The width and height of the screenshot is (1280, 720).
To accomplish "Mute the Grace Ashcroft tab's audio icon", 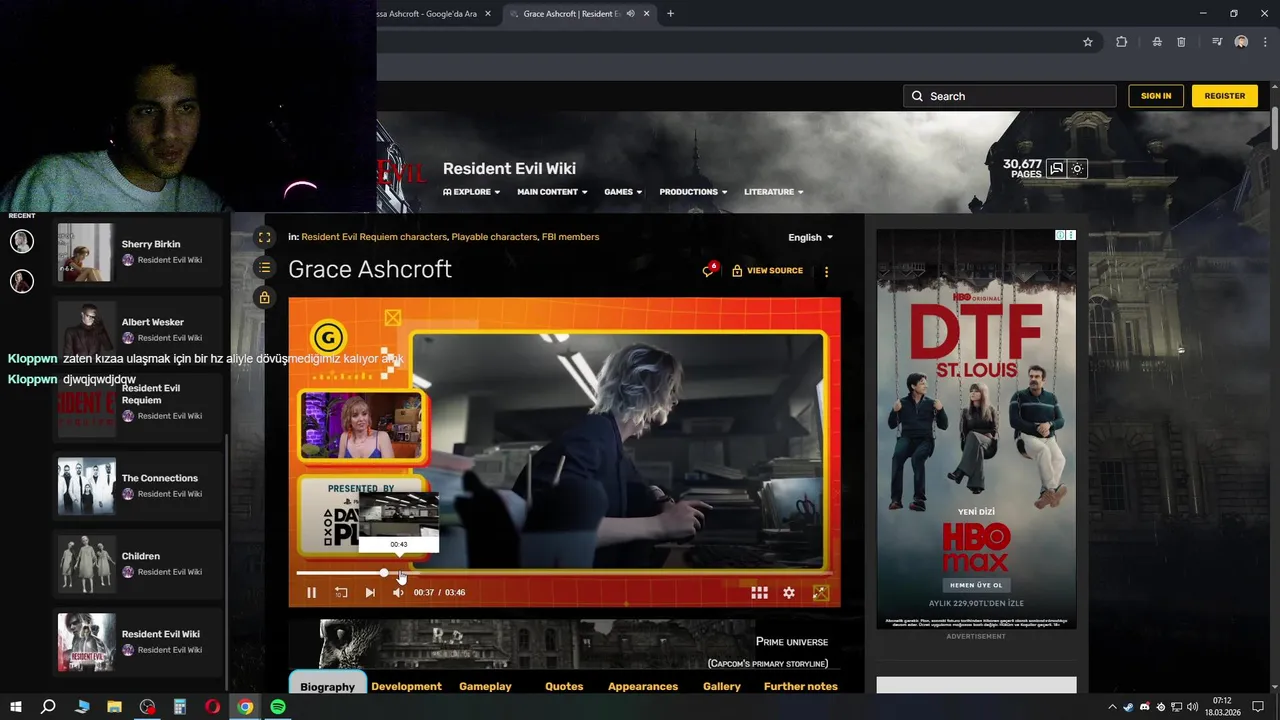I will [x=630, y=14].
